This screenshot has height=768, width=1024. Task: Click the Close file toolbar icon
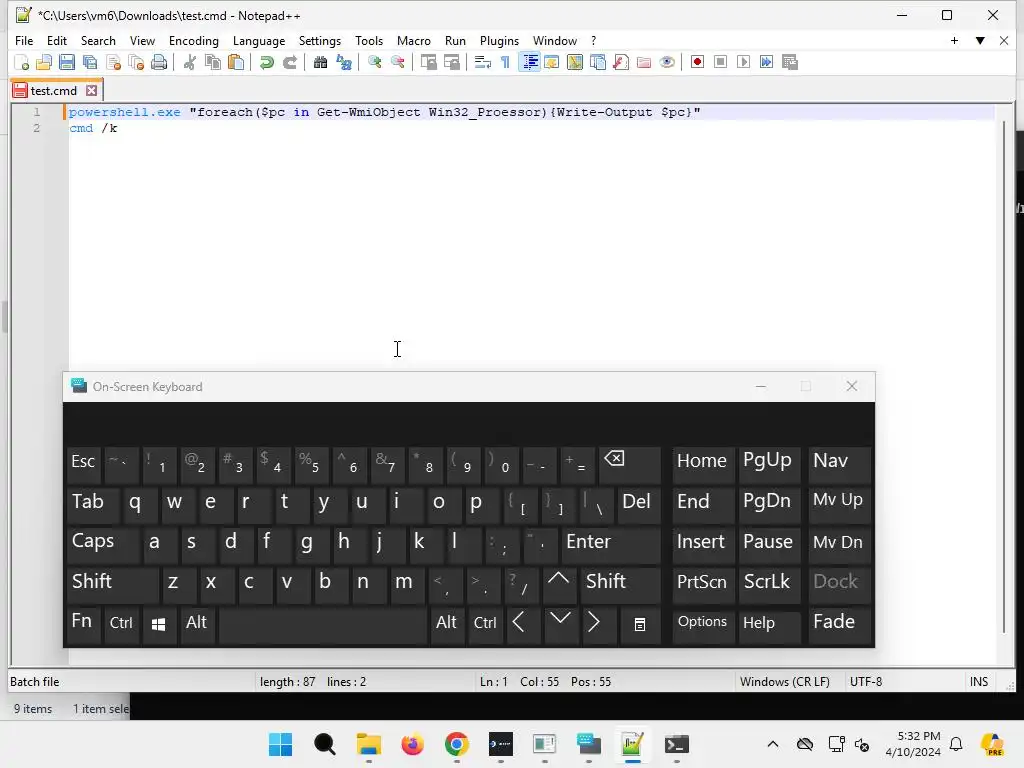pyautogui.click(x=113, y=62)
